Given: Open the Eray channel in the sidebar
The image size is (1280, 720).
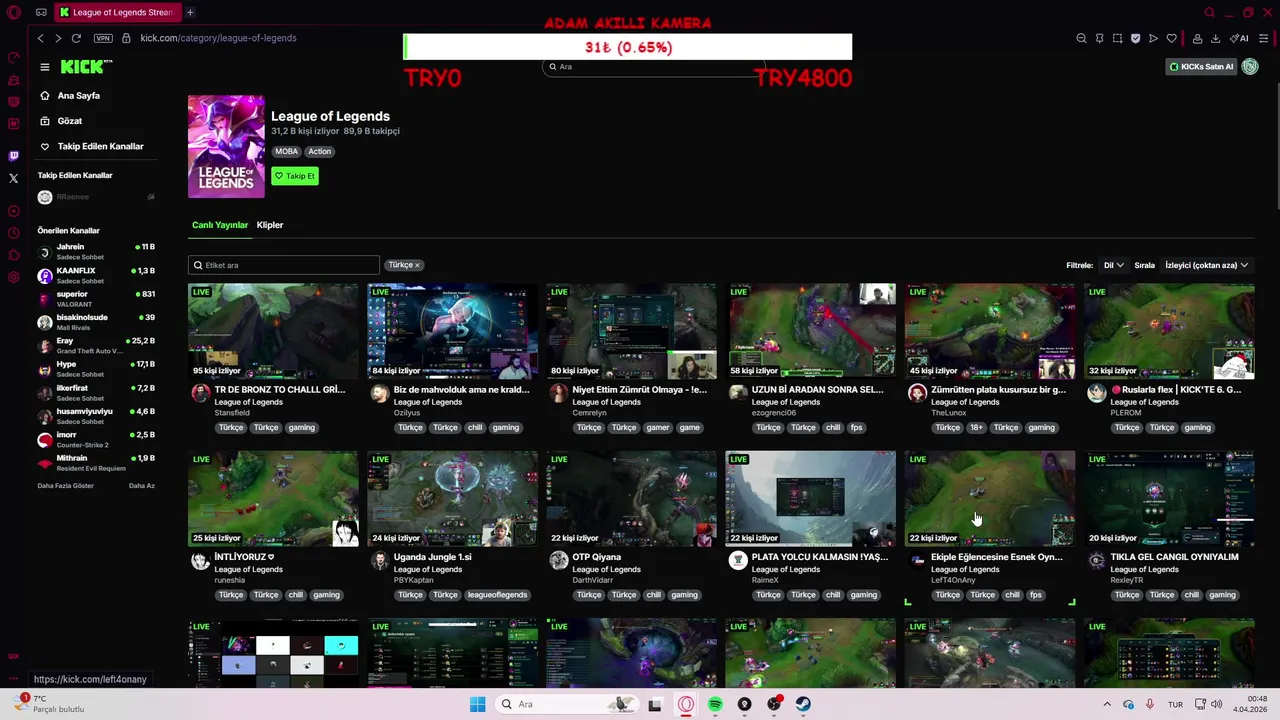Looking at the screenshot, I should coord(96,345).
